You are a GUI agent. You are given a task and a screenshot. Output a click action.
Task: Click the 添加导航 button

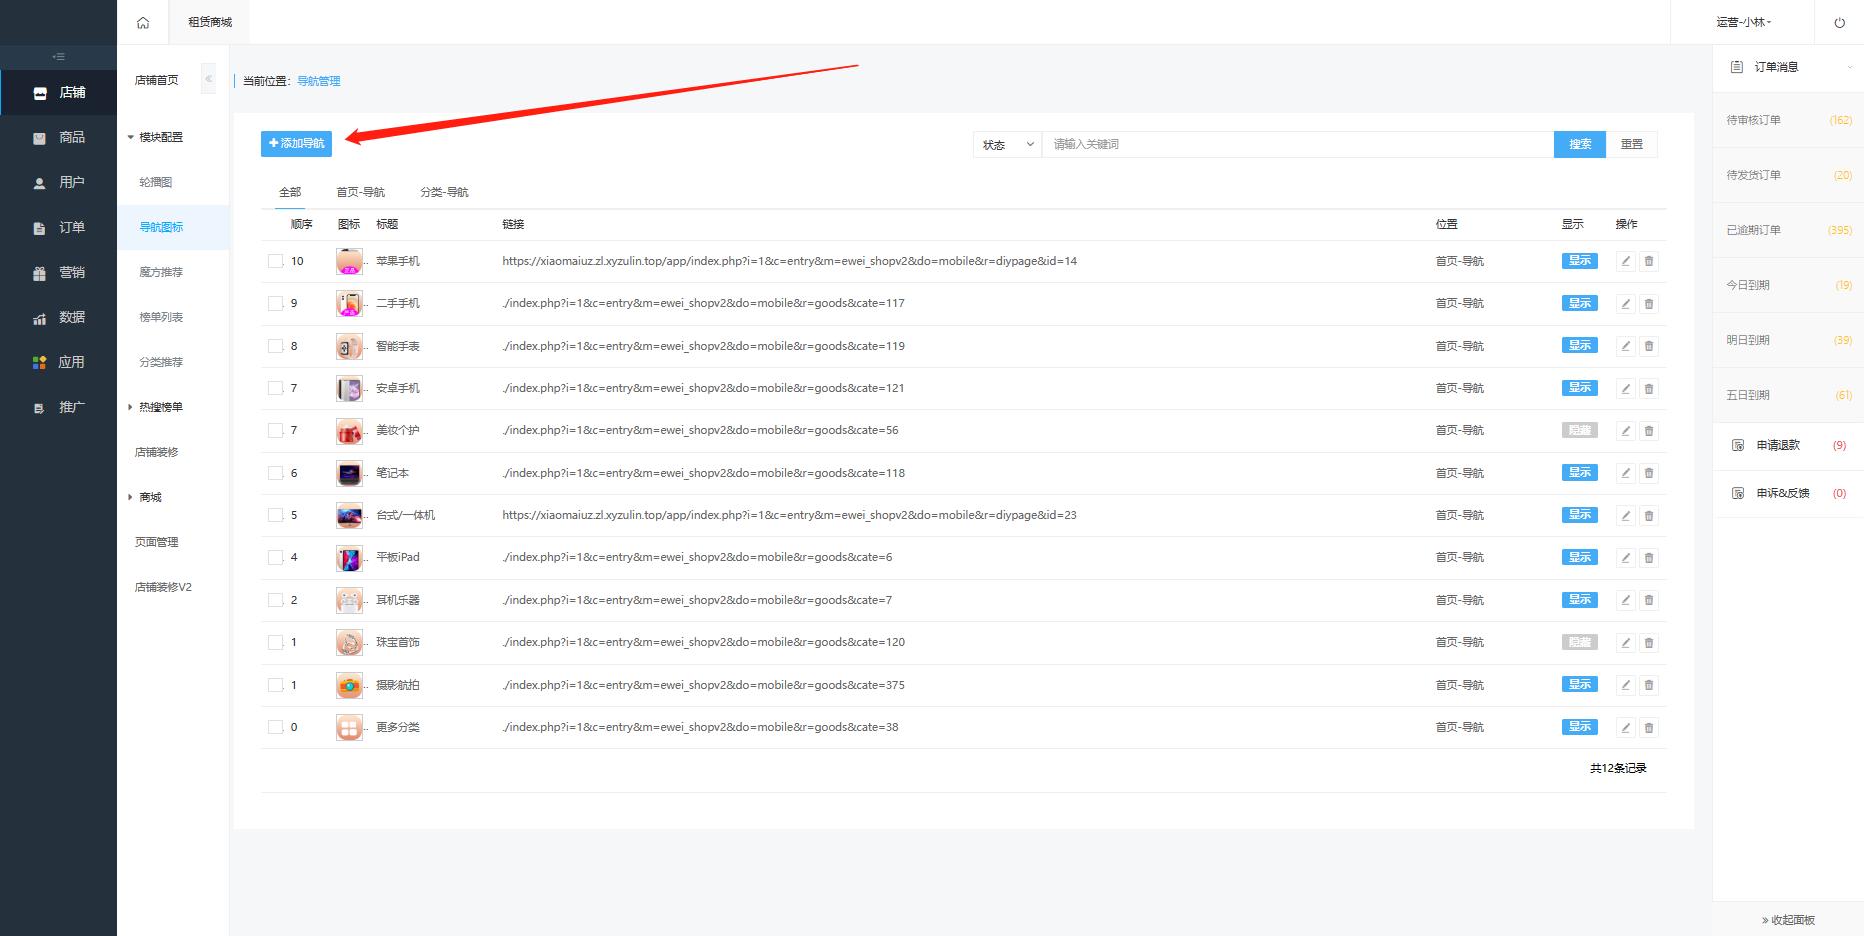[296, 144]
